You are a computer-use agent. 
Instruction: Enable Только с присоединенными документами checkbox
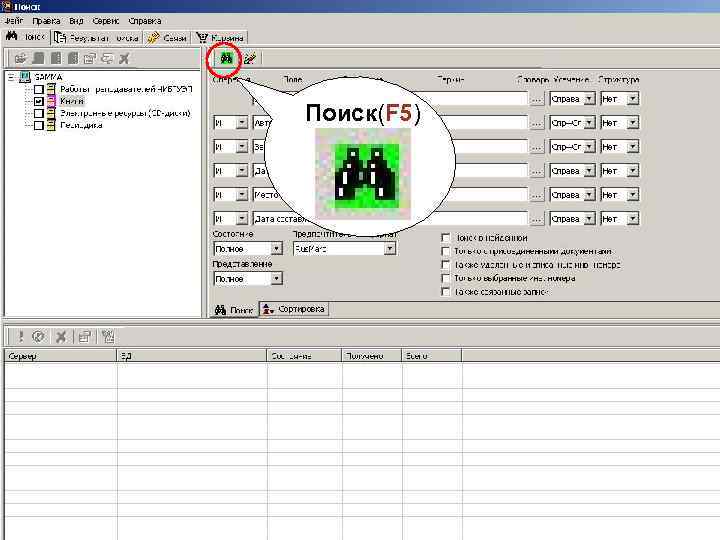[445, 251]
